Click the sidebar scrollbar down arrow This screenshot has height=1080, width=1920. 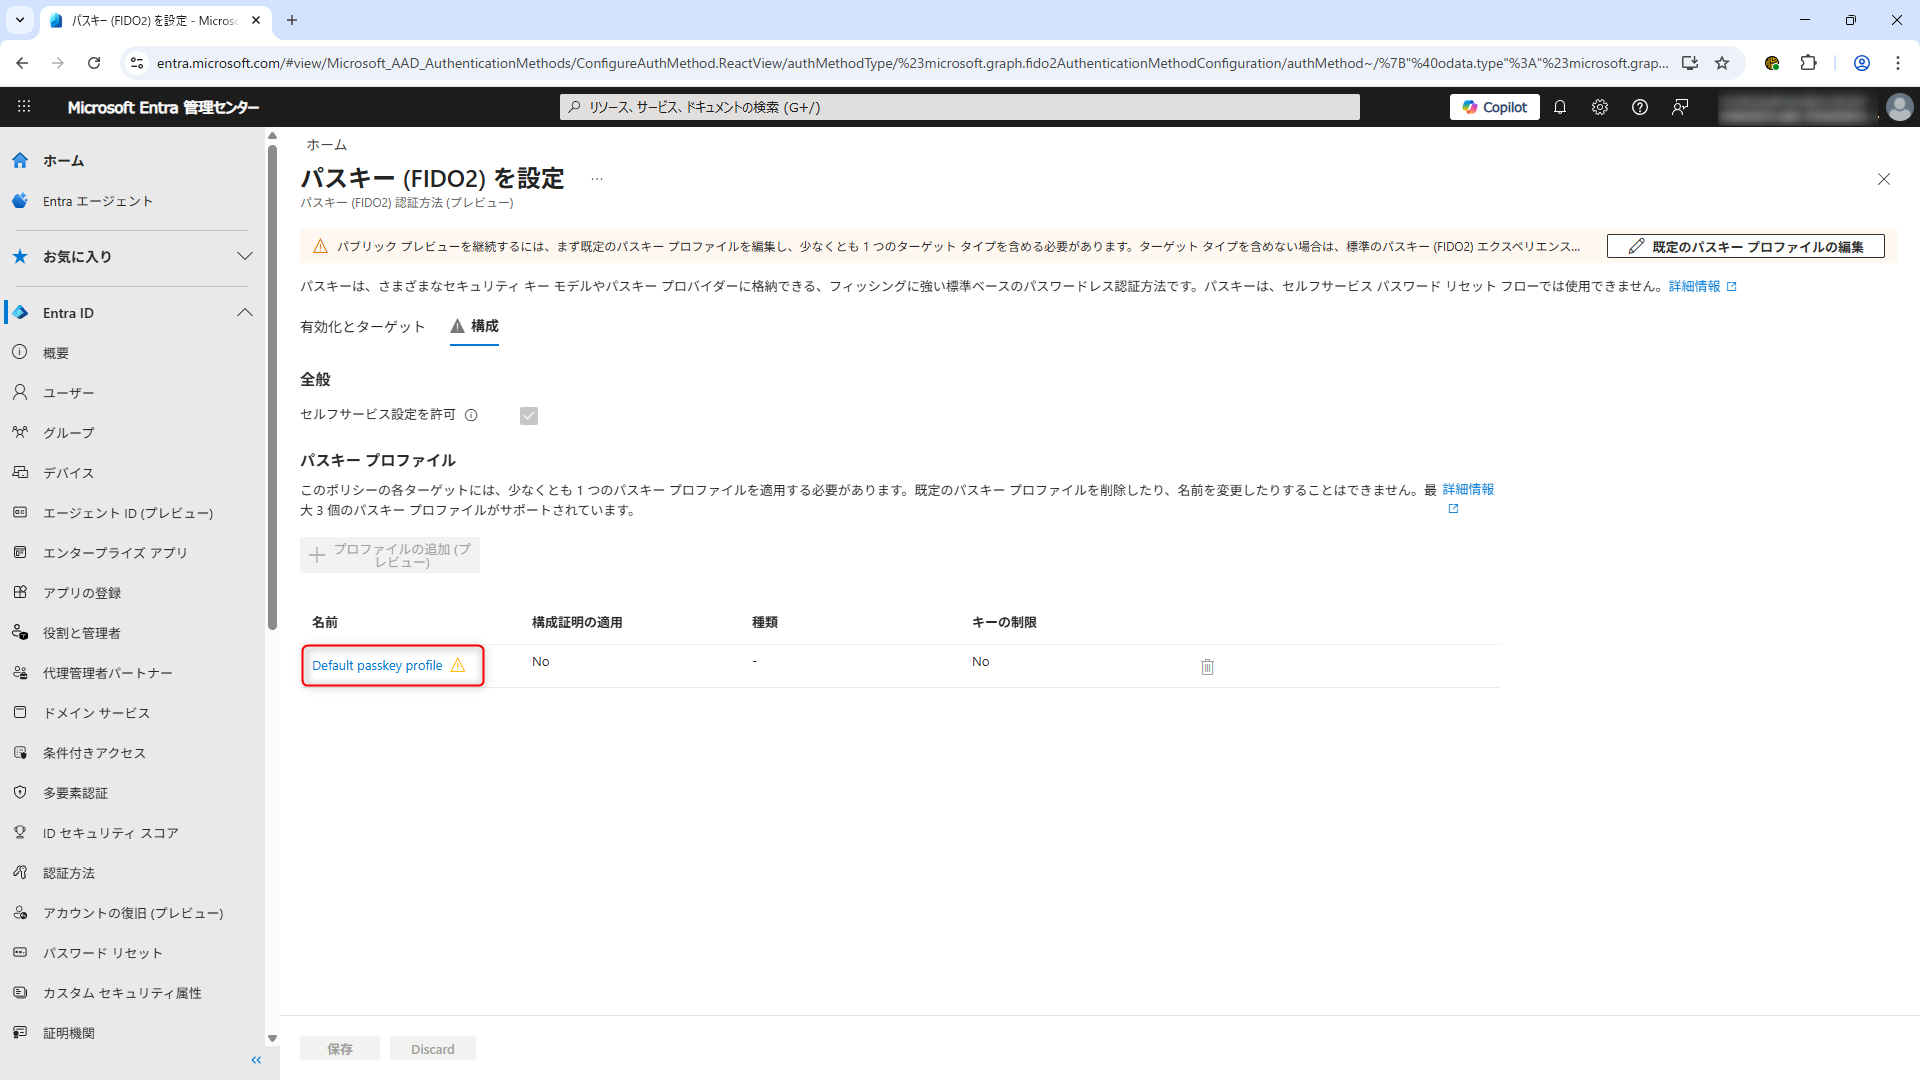click(x=272, y=1039)
